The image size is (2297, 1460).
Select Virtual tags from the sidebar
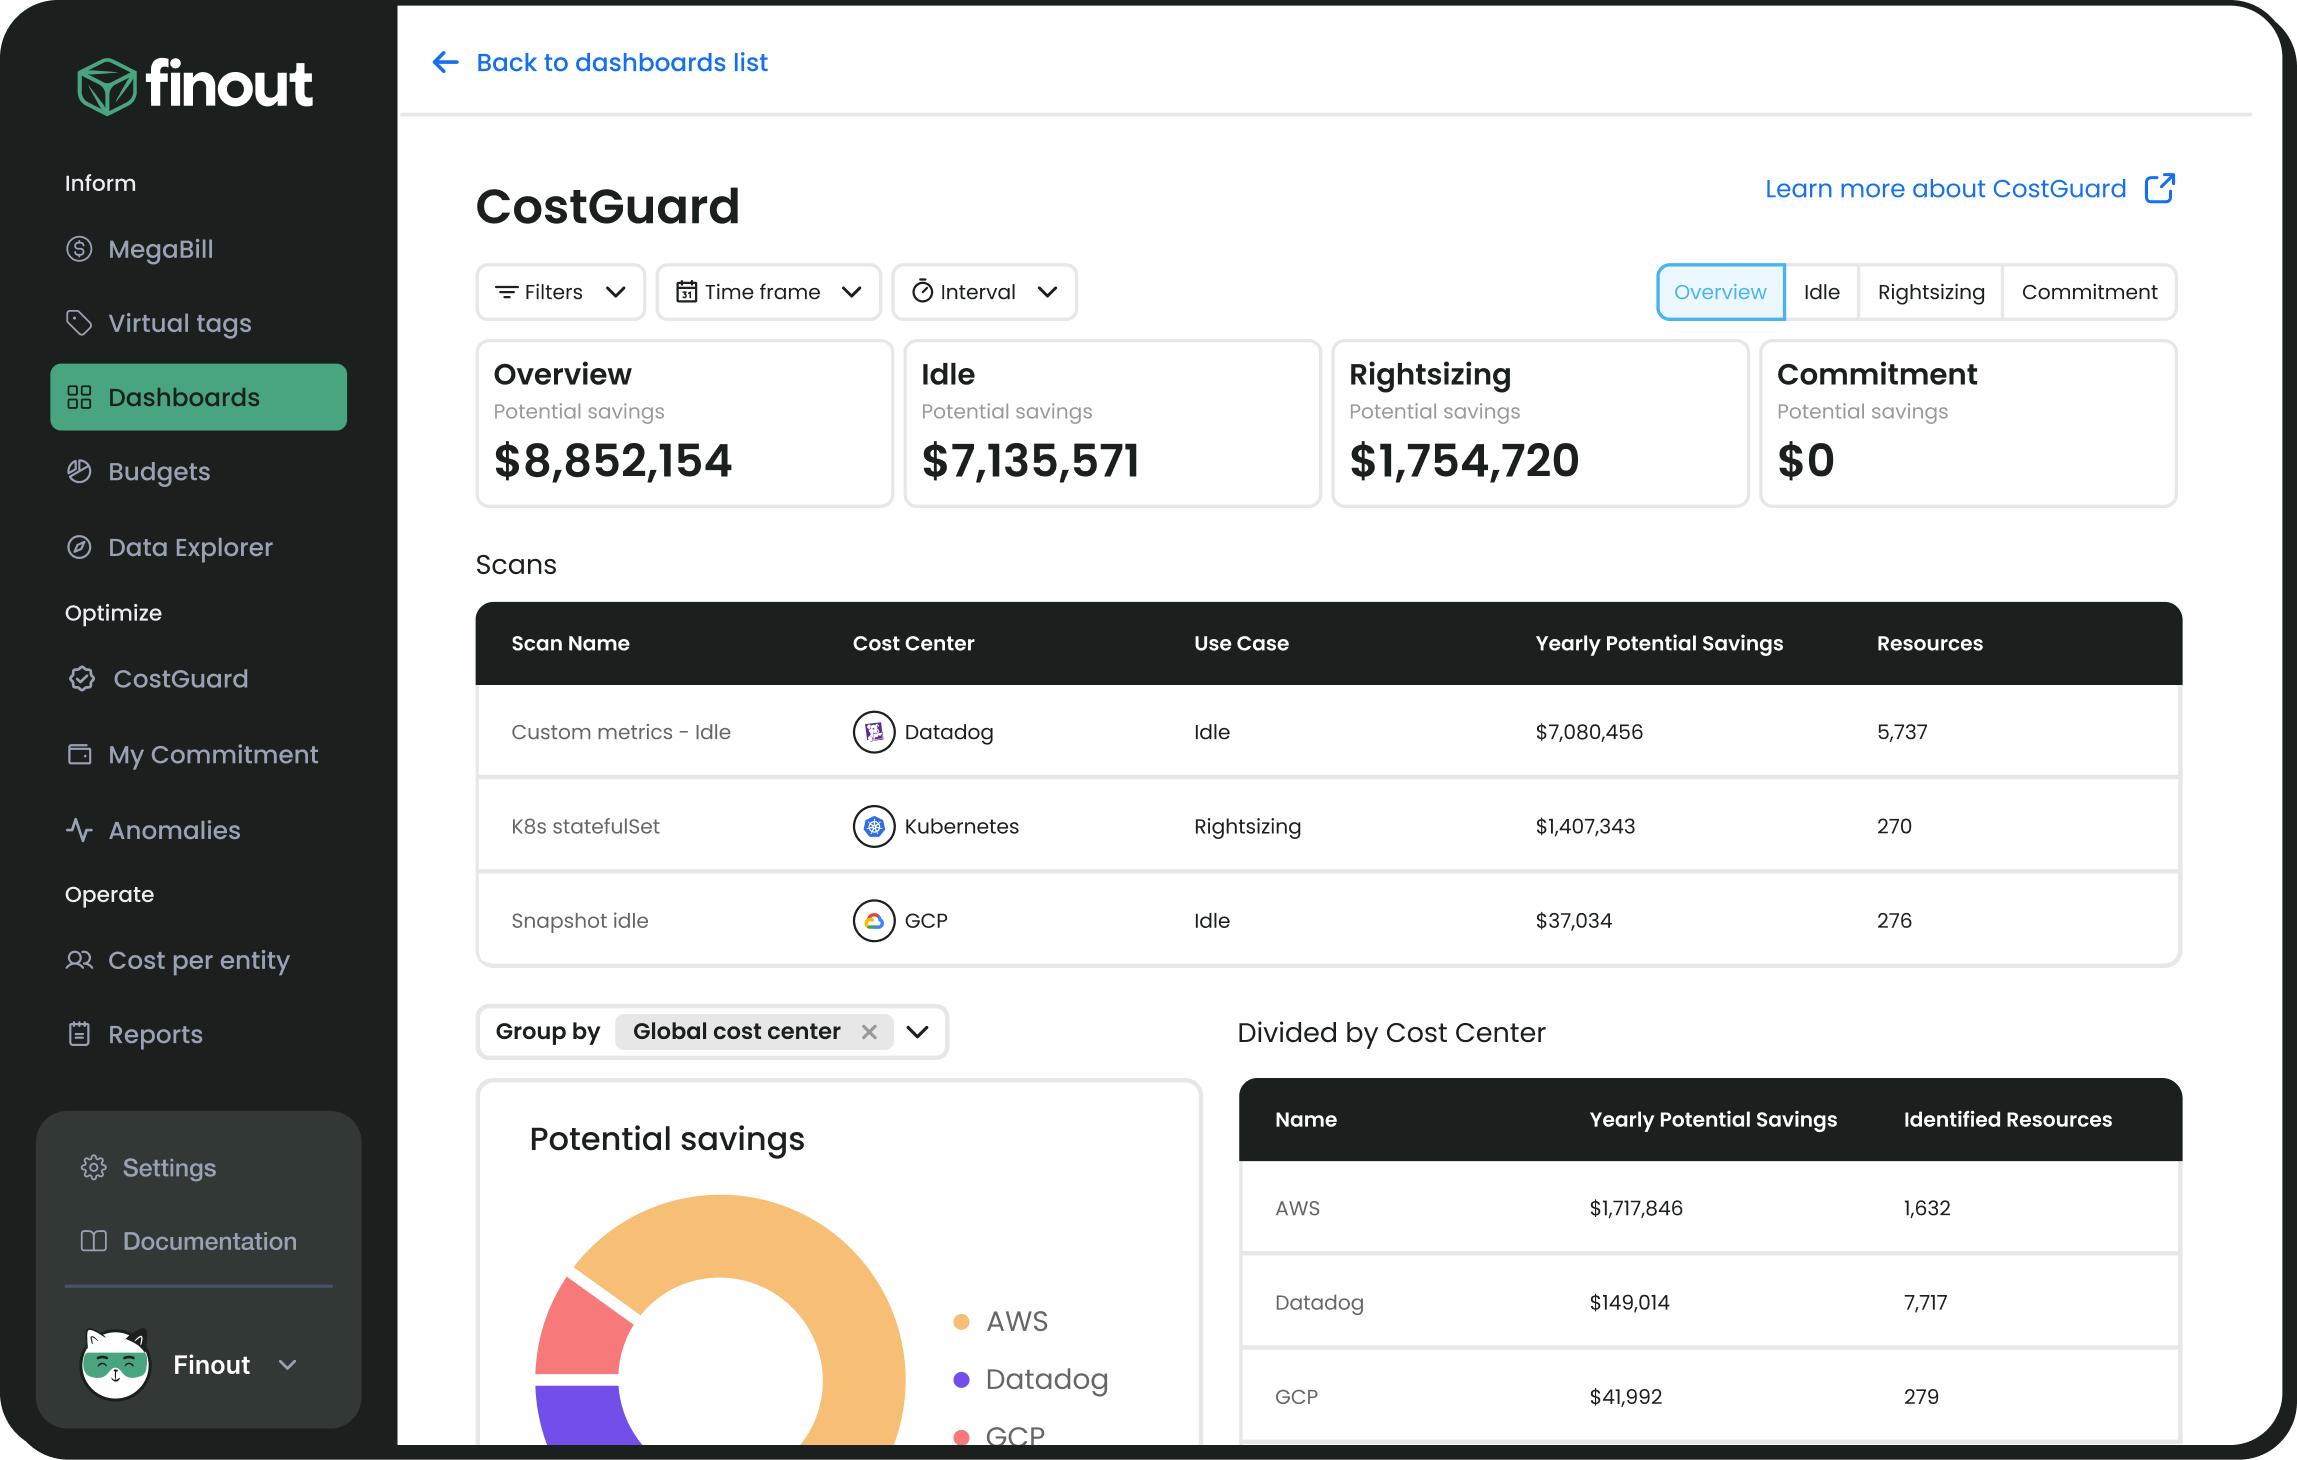178,323
